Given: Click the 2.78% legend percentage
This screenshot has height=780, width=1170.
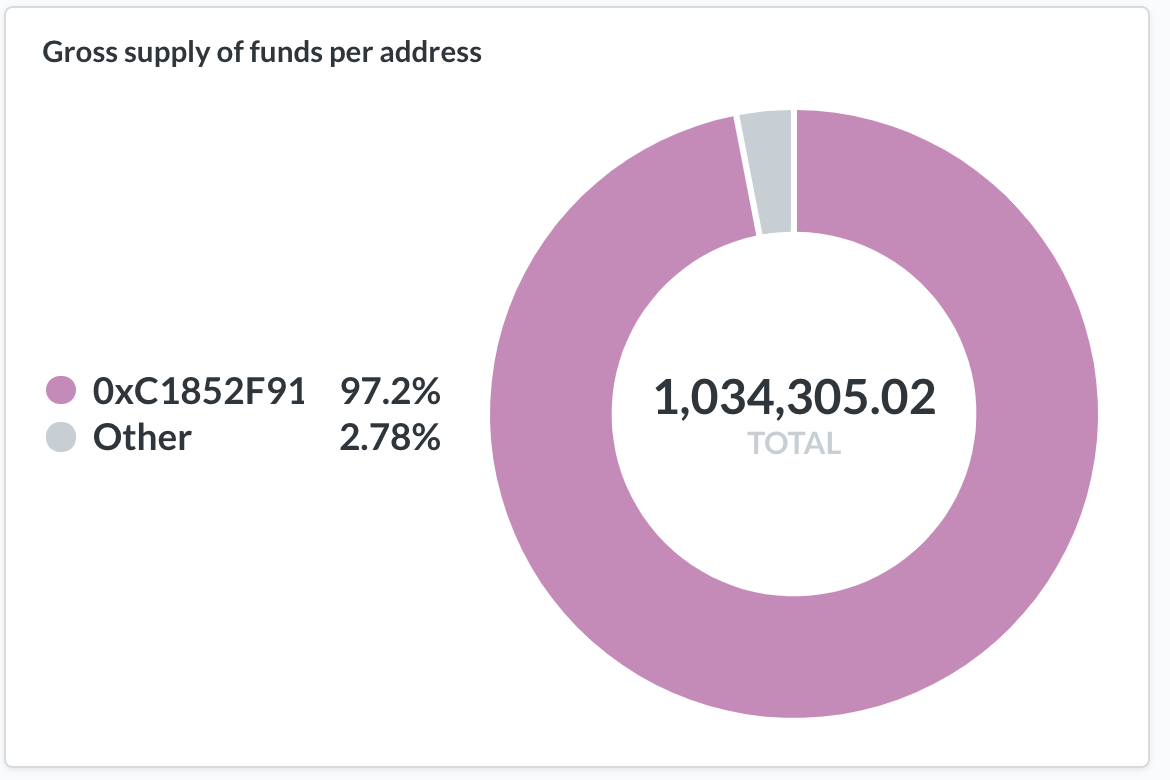Looking at the screenshot, I should (390, 437).
